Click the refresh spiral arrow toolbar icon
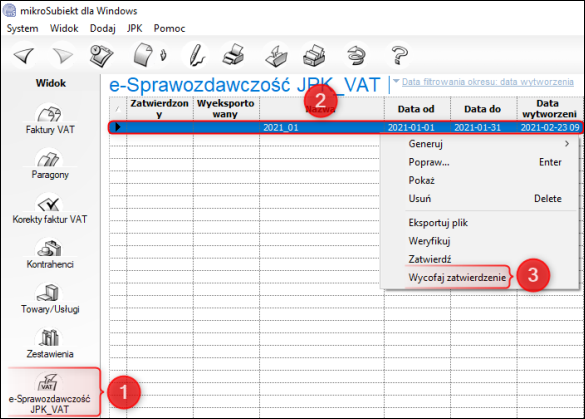Viewport: 585px width, 419px height. 357,56
